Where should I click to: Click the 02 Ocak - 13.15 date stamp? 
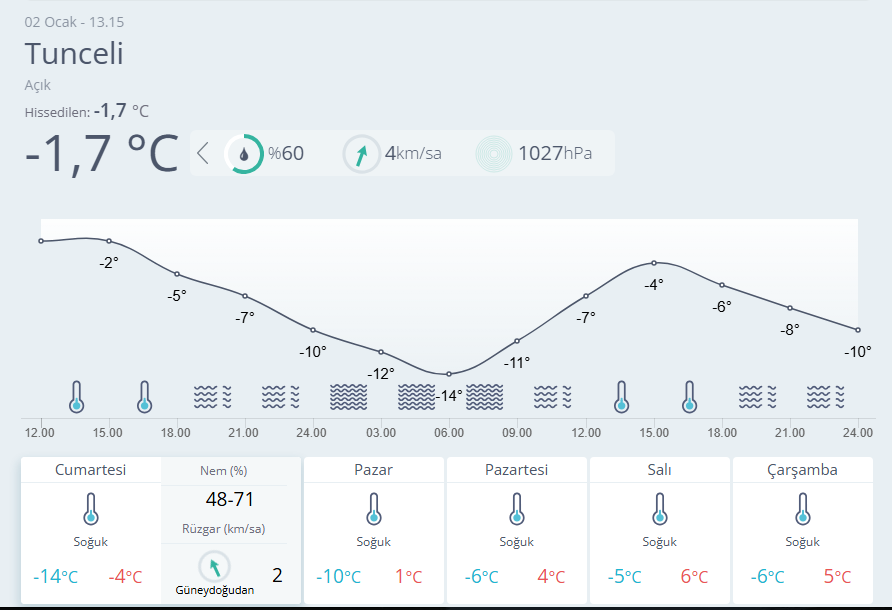(74, 22)
